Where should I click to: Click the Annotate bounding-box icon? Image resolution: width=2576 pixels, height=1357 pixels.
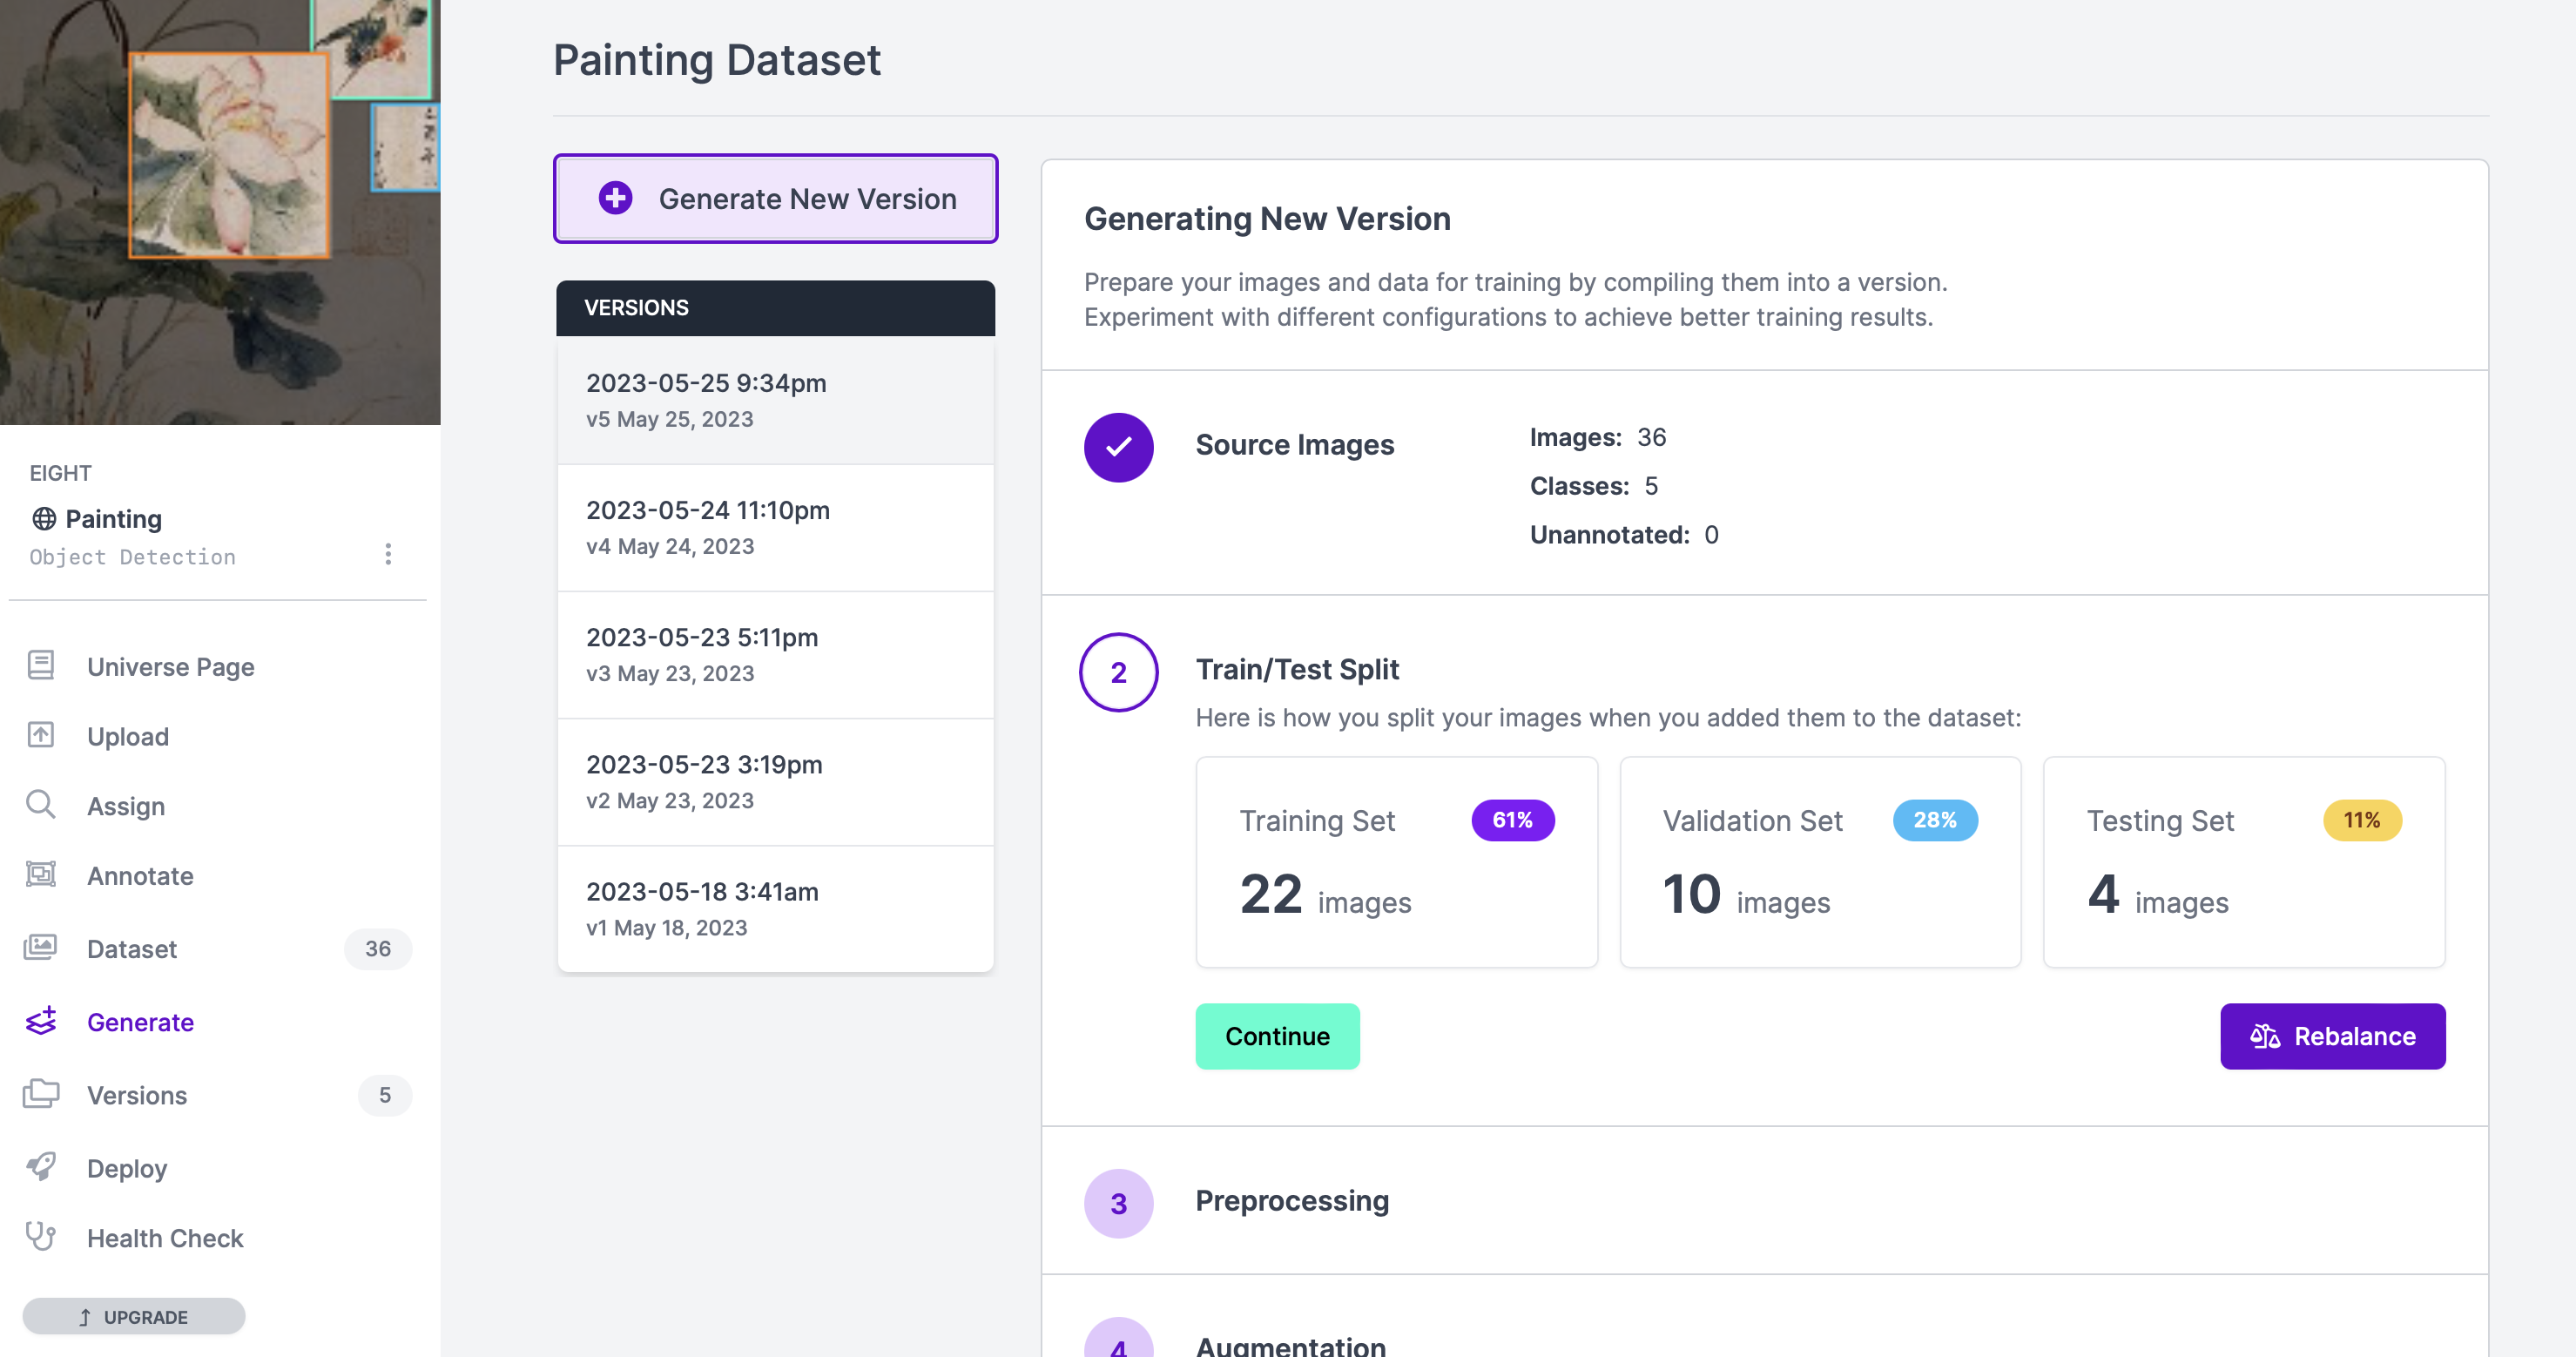[x=41, y=874]
